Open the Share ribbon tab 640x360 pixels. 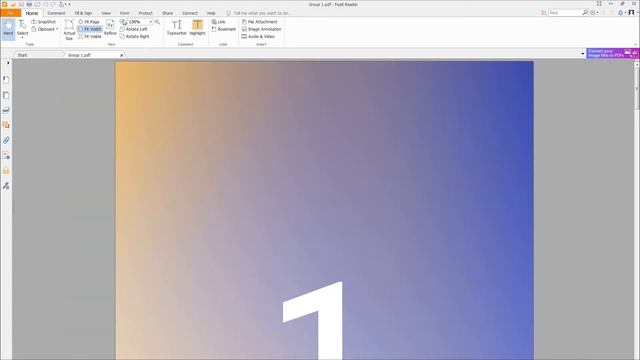167,13
